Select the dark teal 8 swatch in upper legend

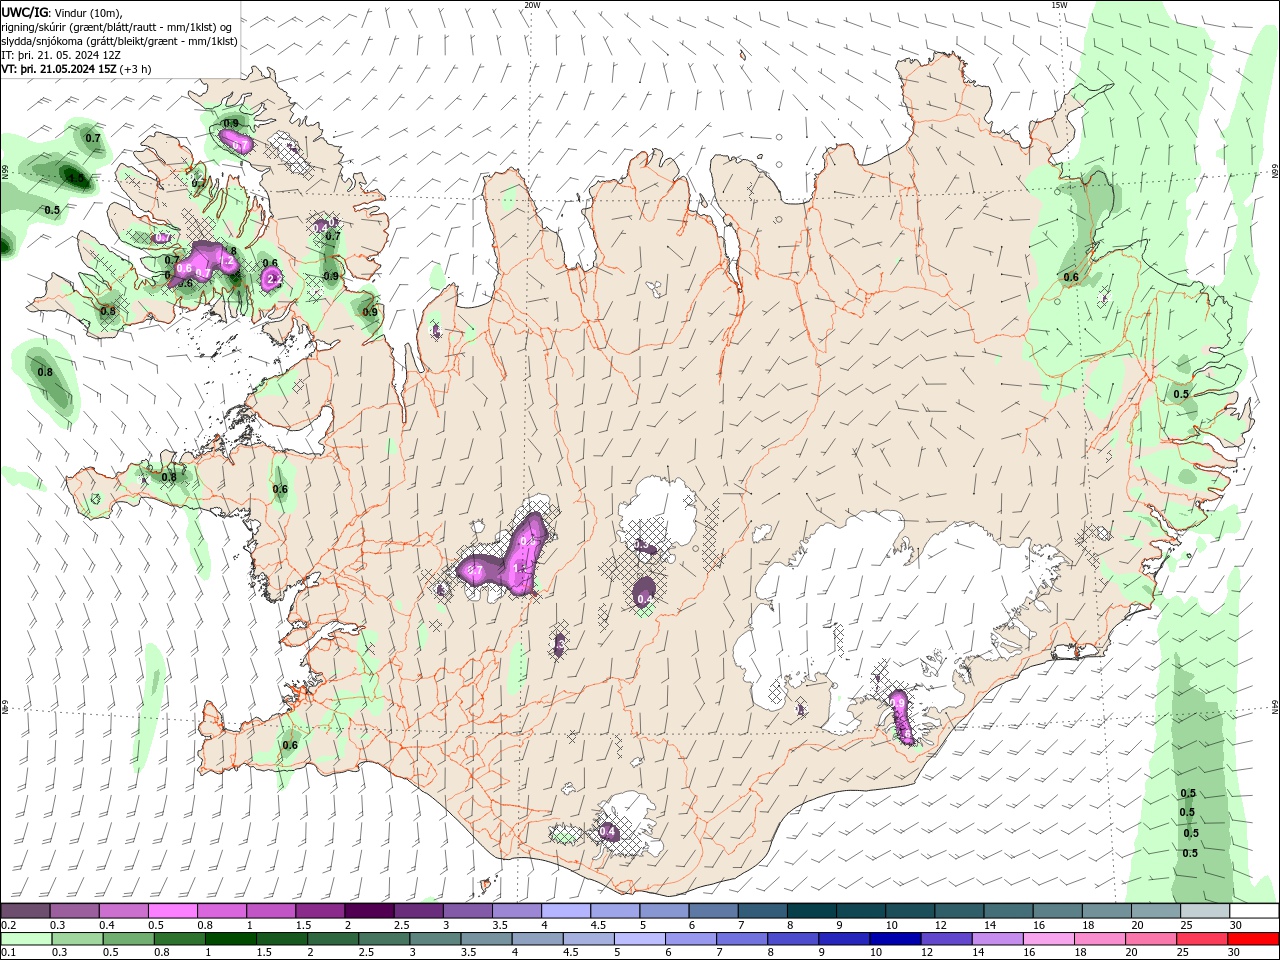click(x=812, y=911)
